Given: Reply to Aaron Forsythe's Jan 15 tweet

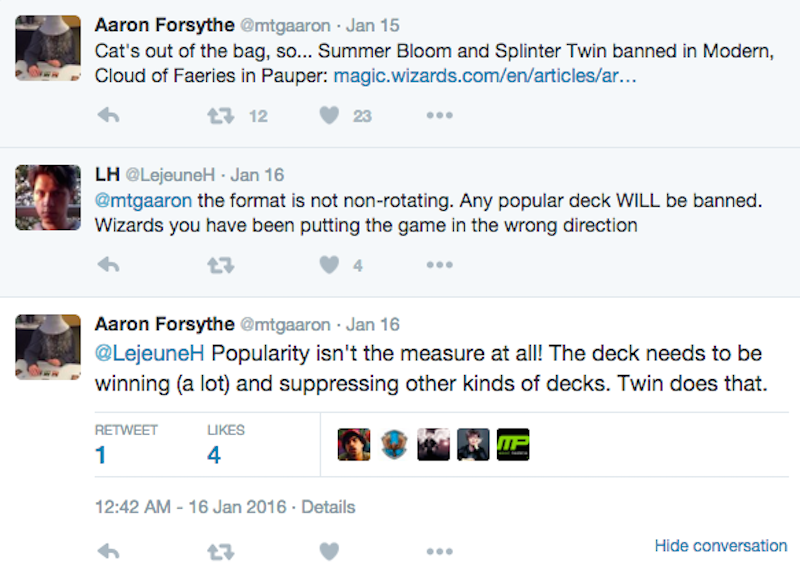Looking at the screenshot, I should click(x=108, y=116).
